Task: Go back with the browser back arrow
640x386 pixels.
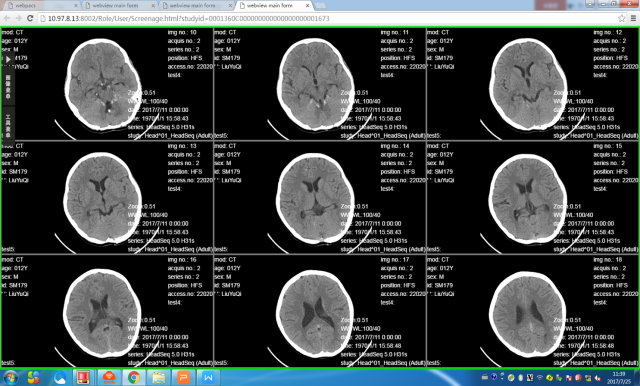Action: pyautogui.click(x=7, y=18)
